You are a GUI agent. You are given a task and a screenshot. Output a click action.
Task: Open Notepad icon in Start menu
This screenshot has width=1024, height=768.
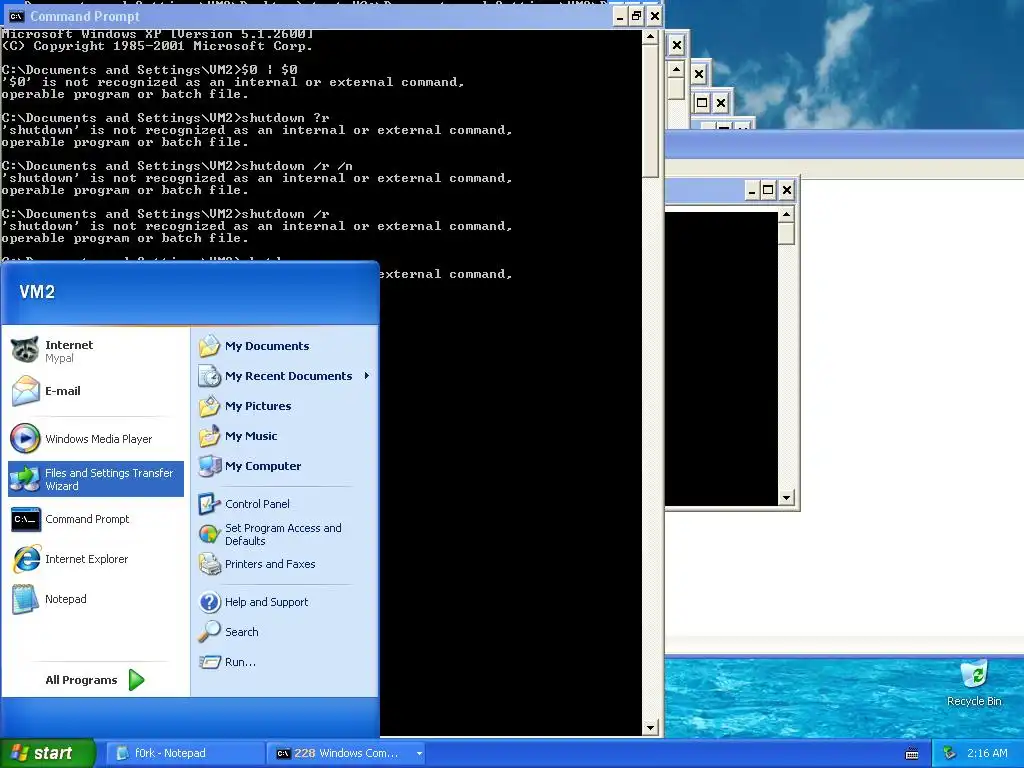pos(25,599)
